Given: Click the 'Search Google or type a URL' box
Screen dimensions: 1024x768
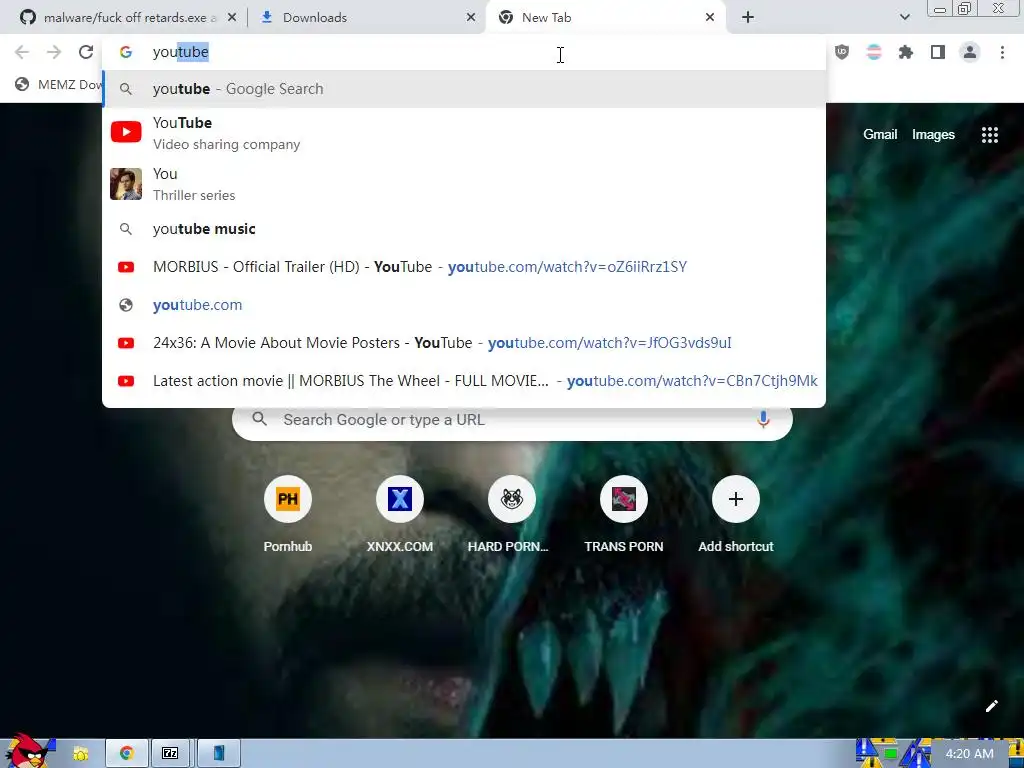Looking at the screenshot, I should coord(512,419).
